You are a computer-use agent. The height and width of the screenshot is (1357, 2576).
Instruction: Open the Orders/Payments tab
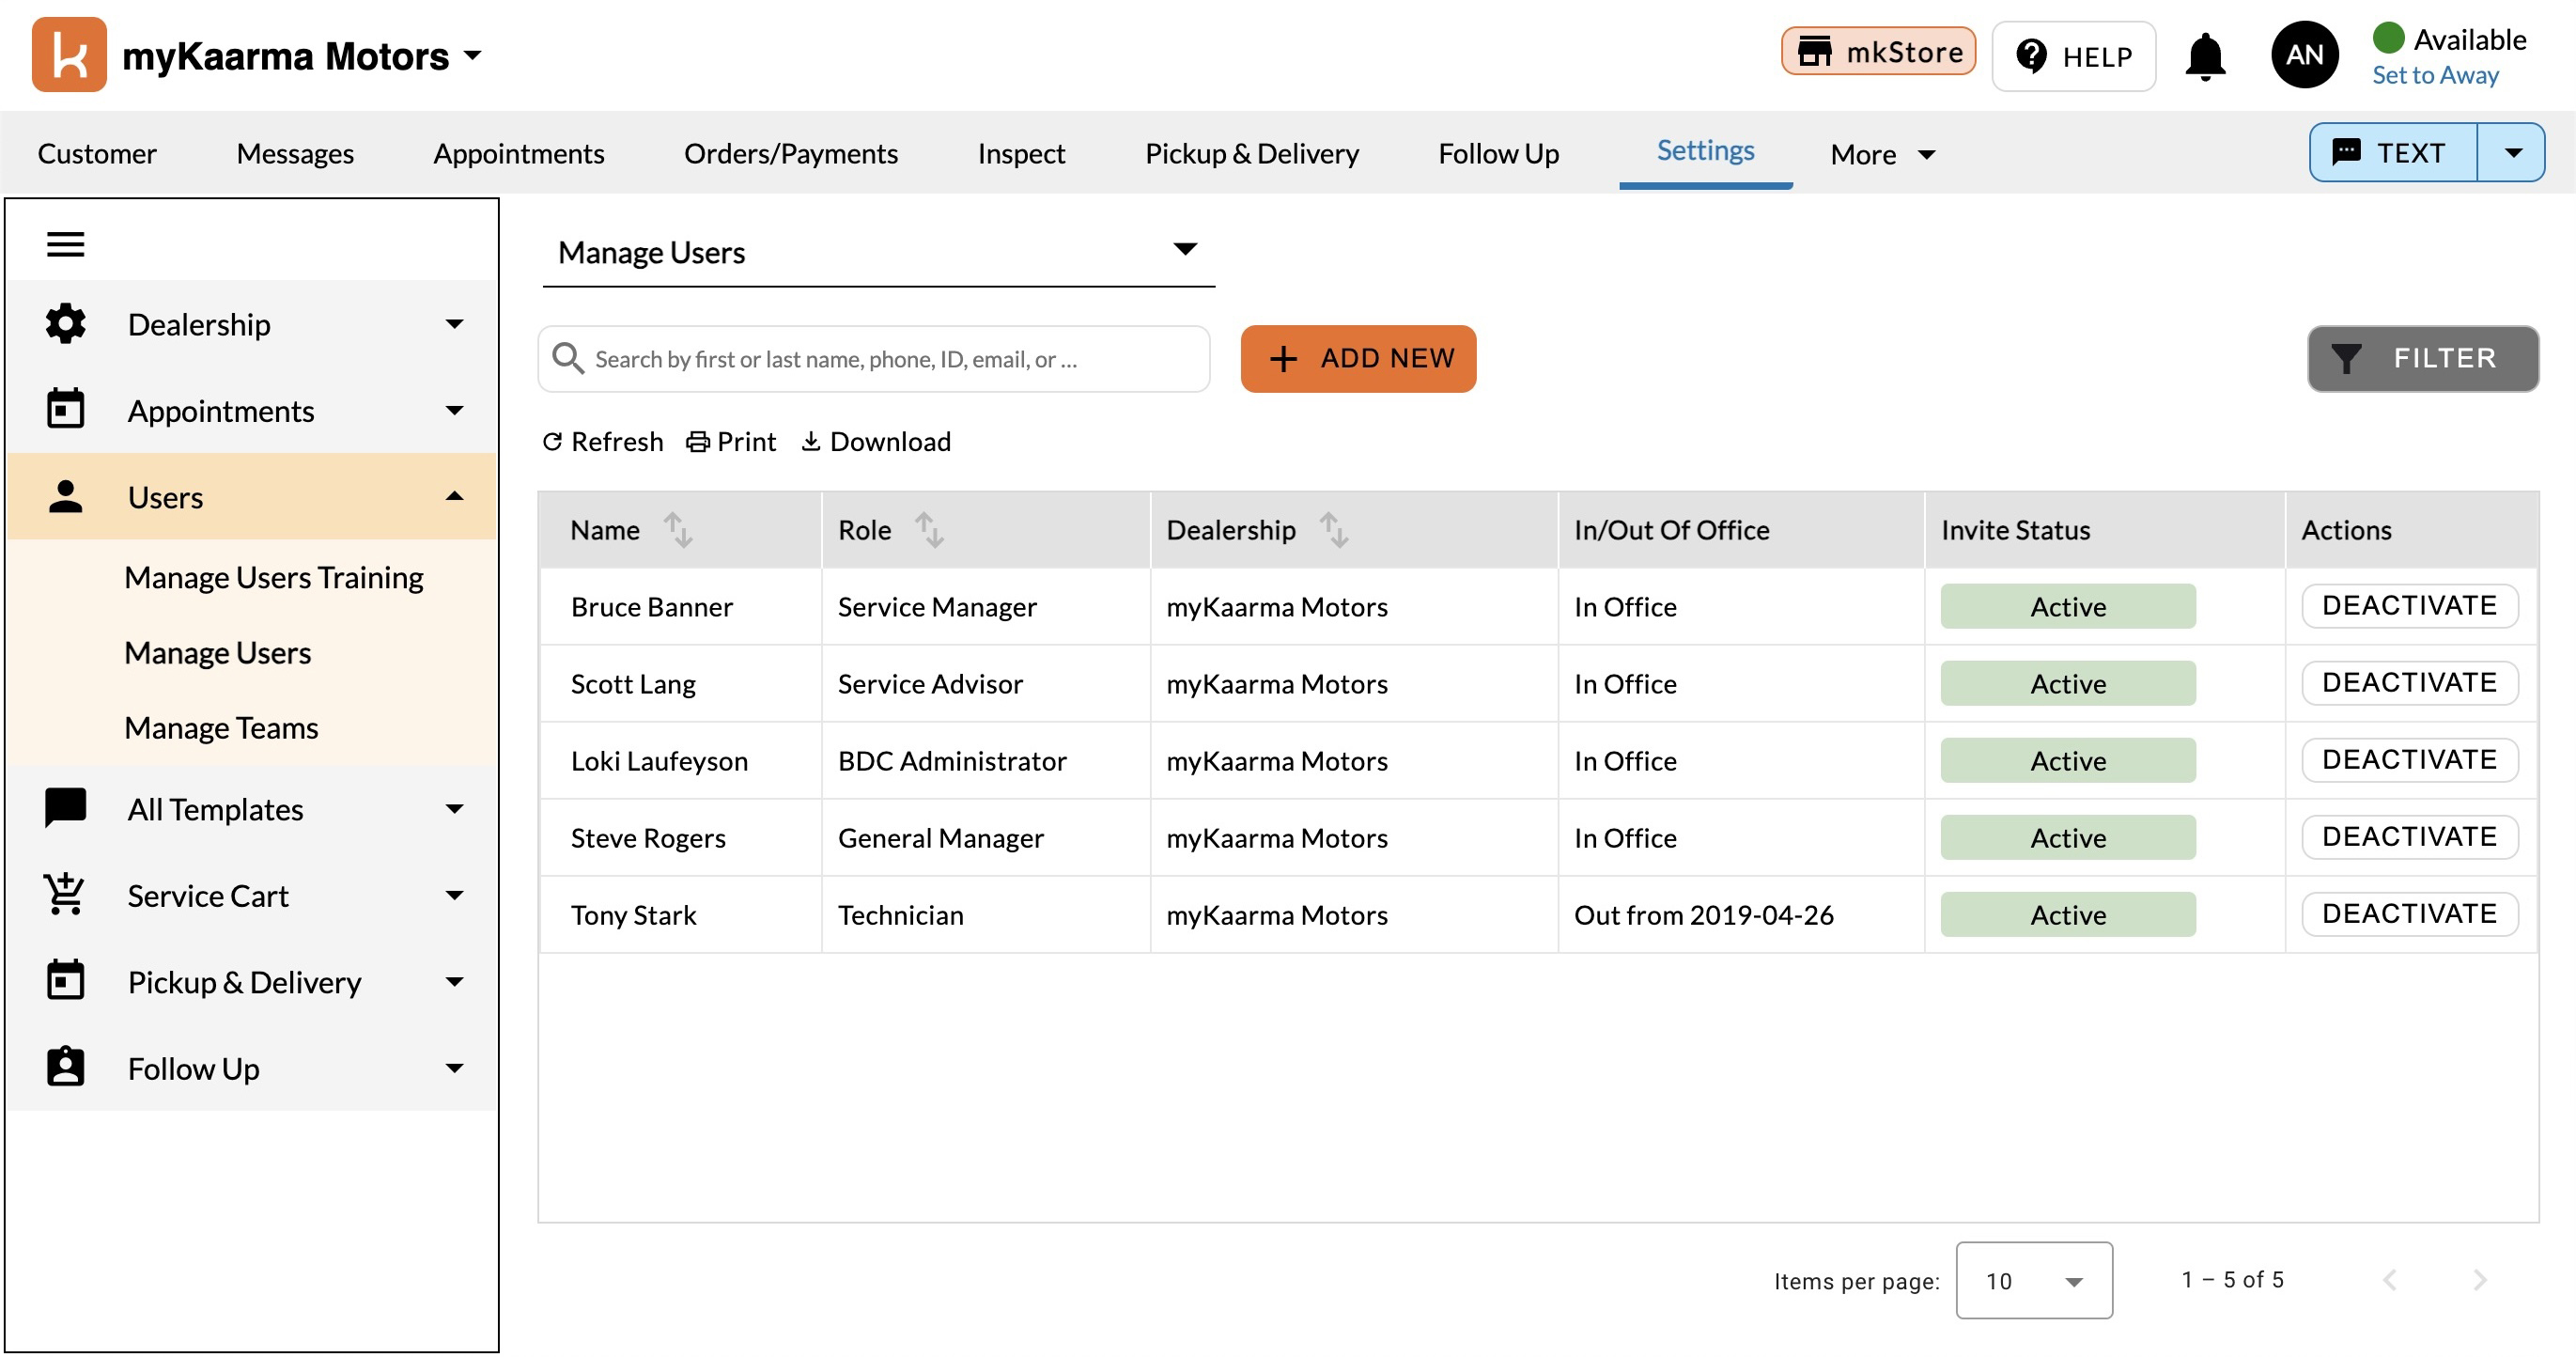pos(790,153)
